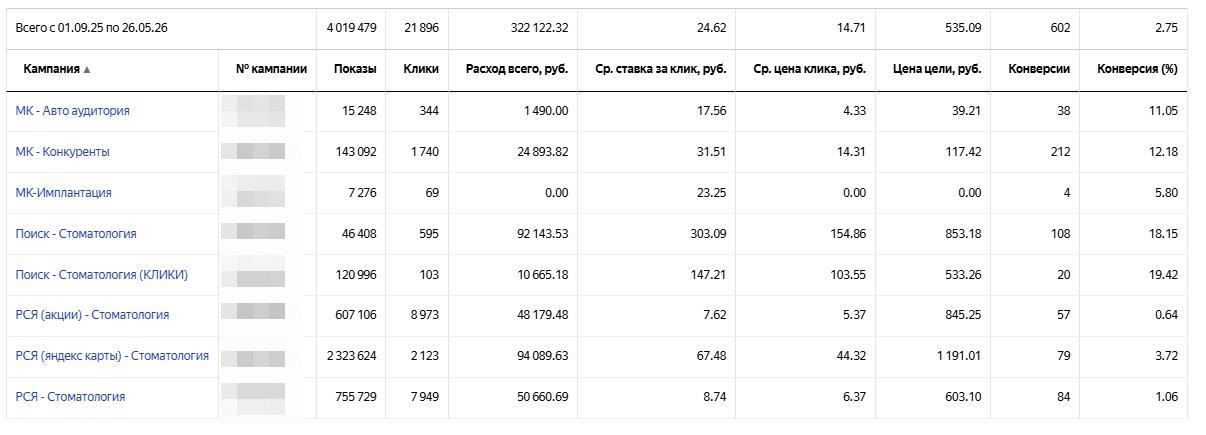1206x435 pixels.
Task: Sort by Показы column header
Action: click(355, 69)
